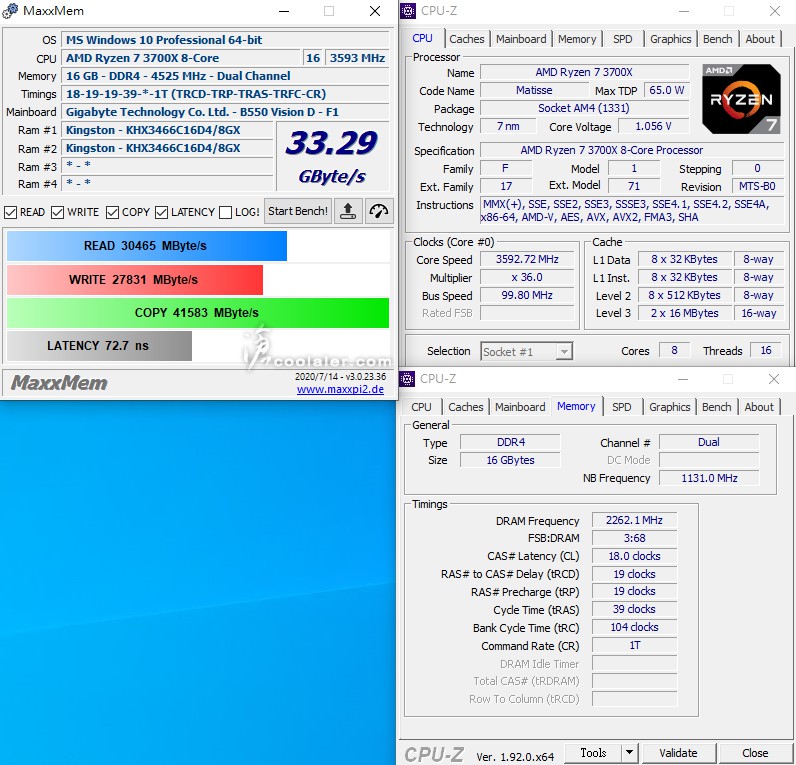This screenshot has width=796, height=765.
Task: Click Ram #1 Kingston KHX3466C16D4/8GX entry
Action: 168,130
